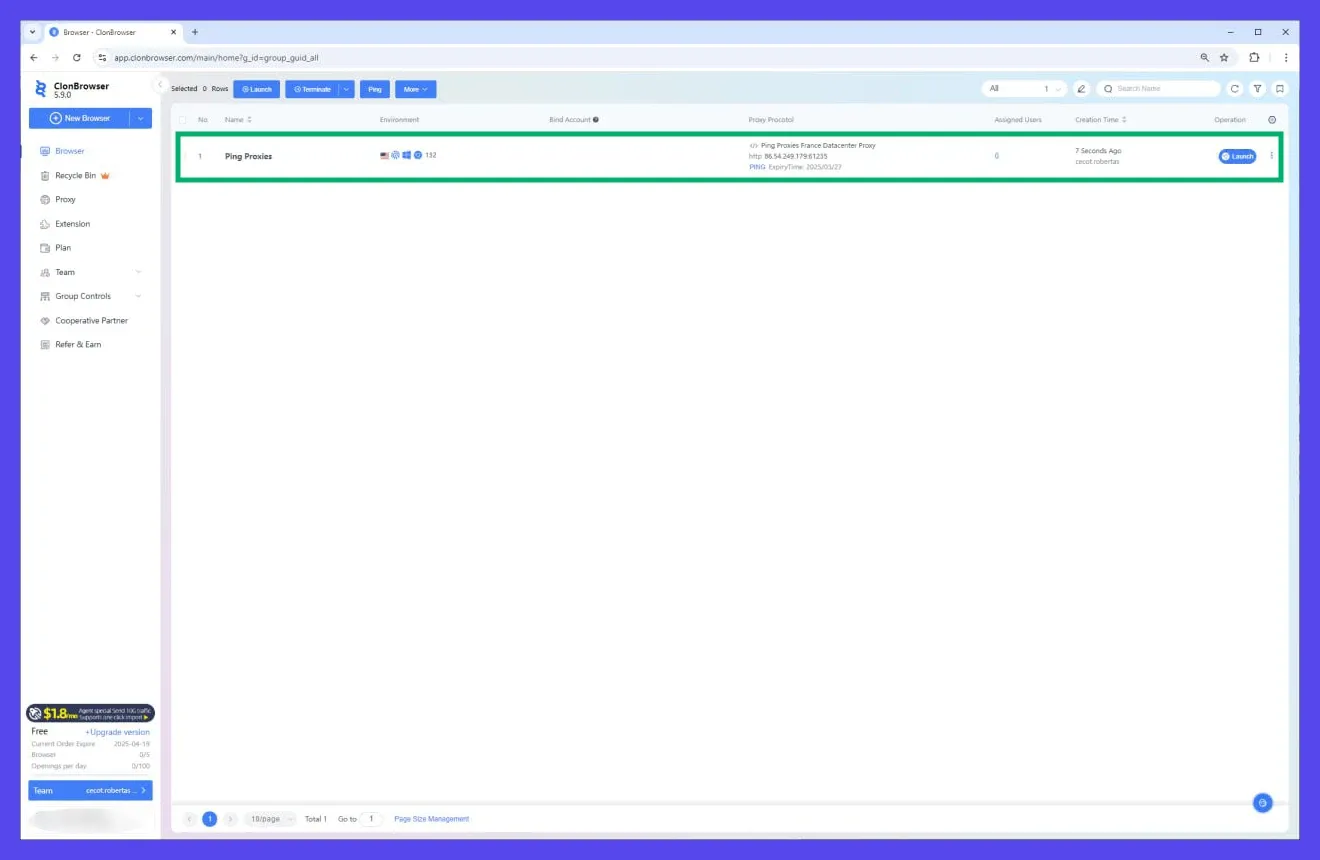Sort by Creation Time column arrows
Image resolution: width=1320 pixels, height=860 pixels.
pyautogui.click(x=1125, y=120)
